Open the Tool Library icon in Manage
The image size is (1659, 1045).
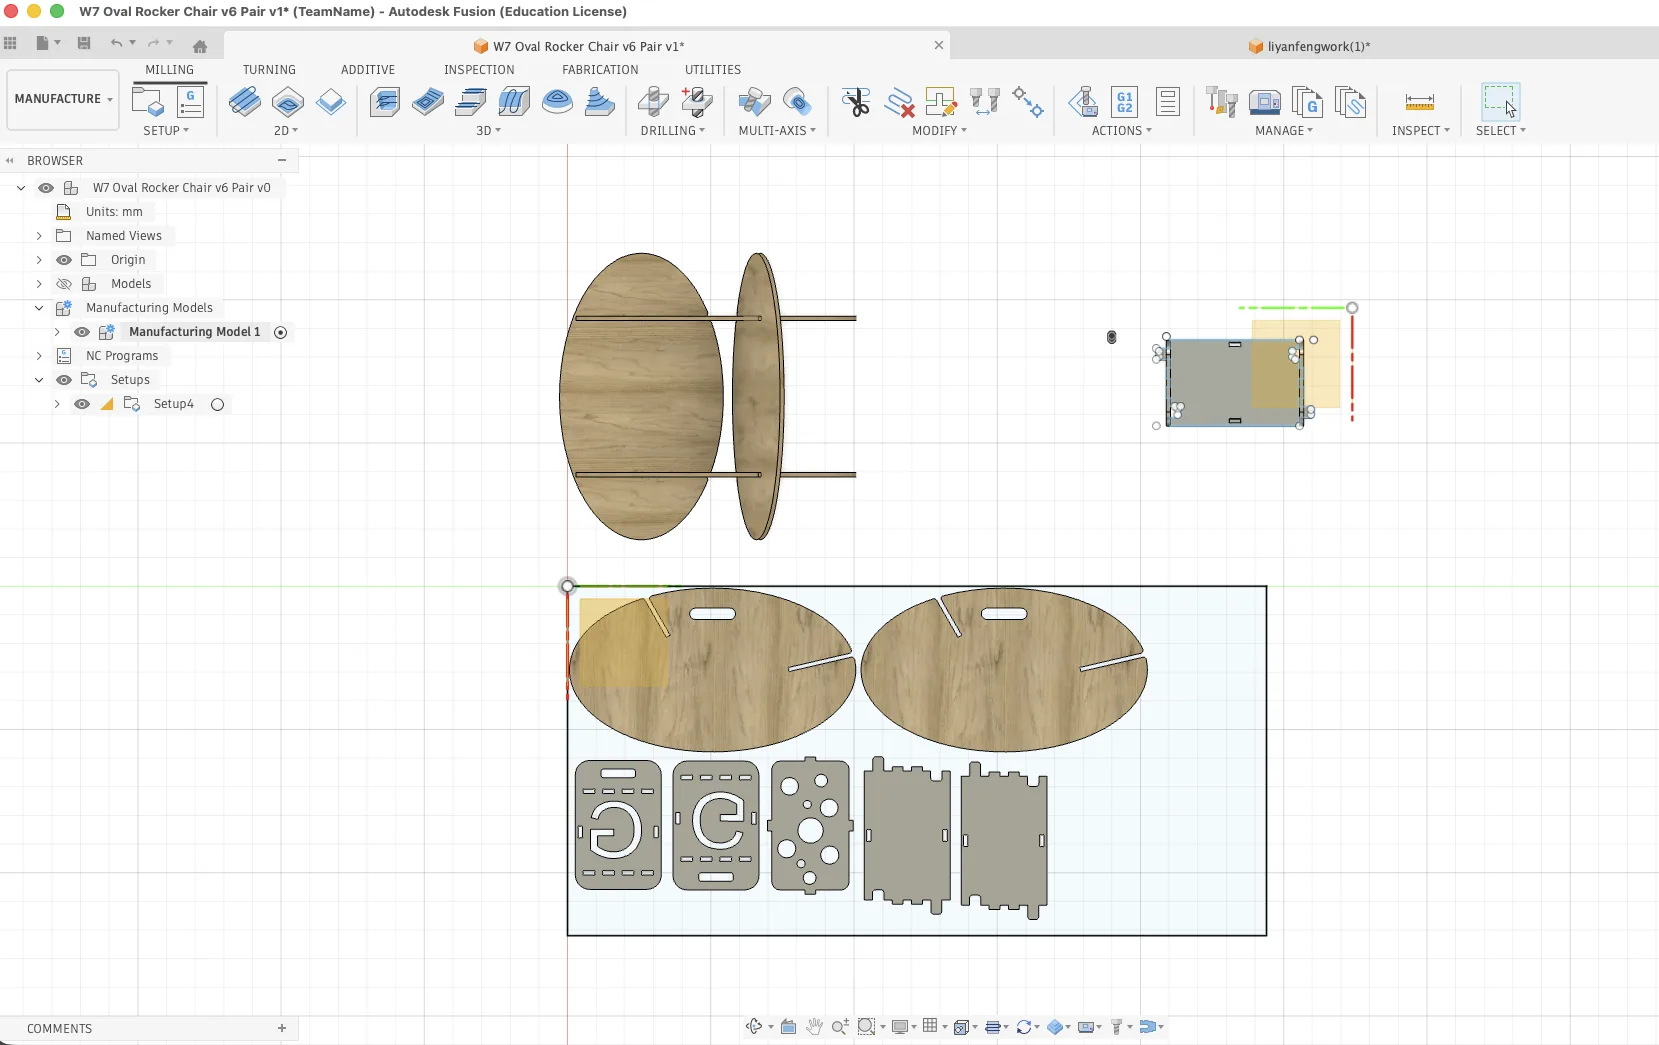click(1222, 102)
